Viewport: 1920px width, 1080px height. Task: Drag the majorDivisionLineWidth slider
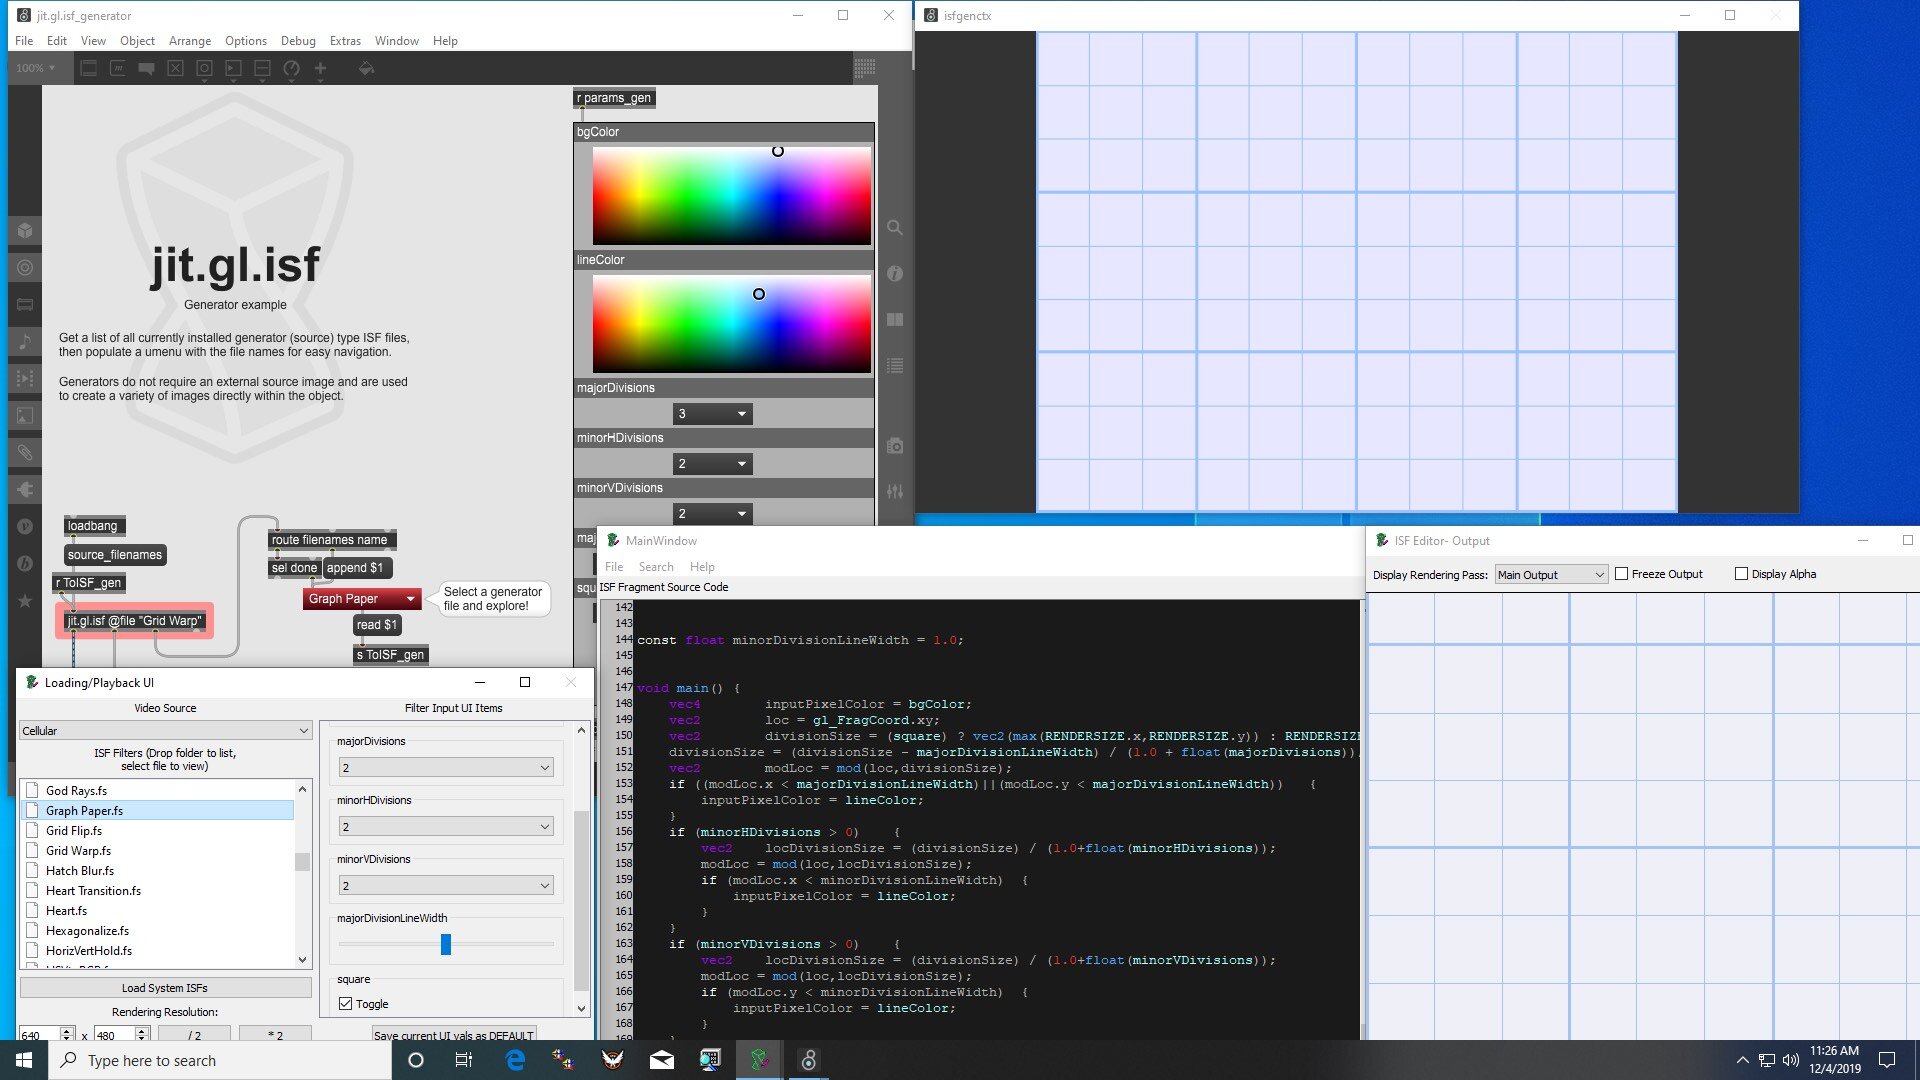point(446,944)
